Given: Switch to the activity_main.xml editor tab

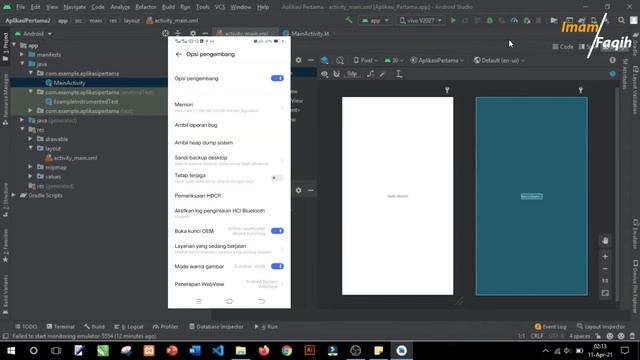Looking at the screenshot, I should (x=246, y=33).
